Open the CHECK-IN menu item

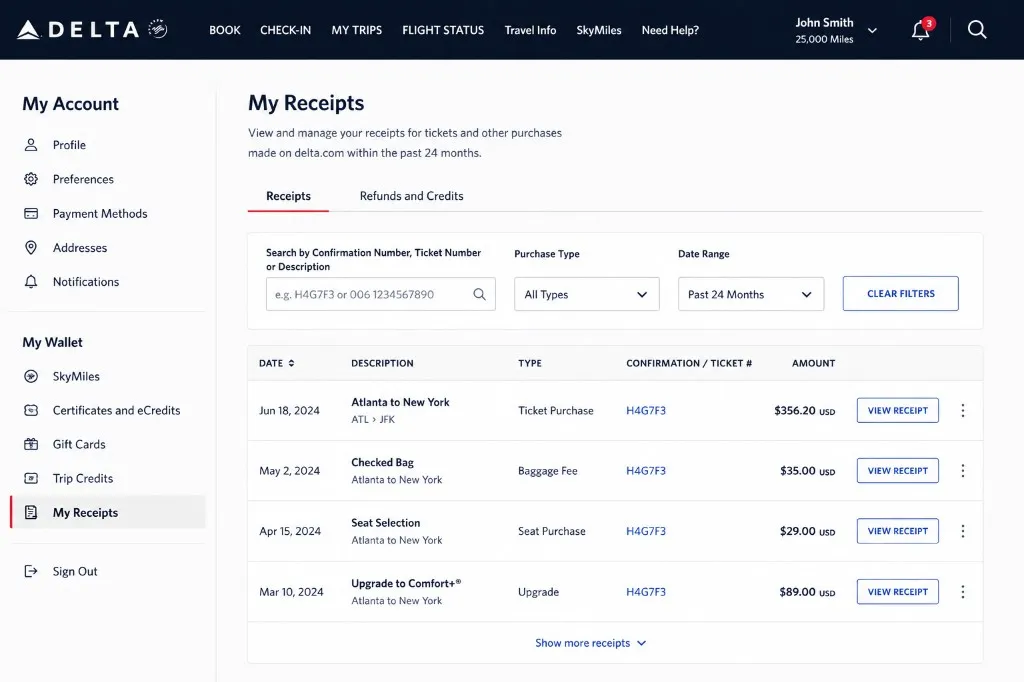[285, 30]
